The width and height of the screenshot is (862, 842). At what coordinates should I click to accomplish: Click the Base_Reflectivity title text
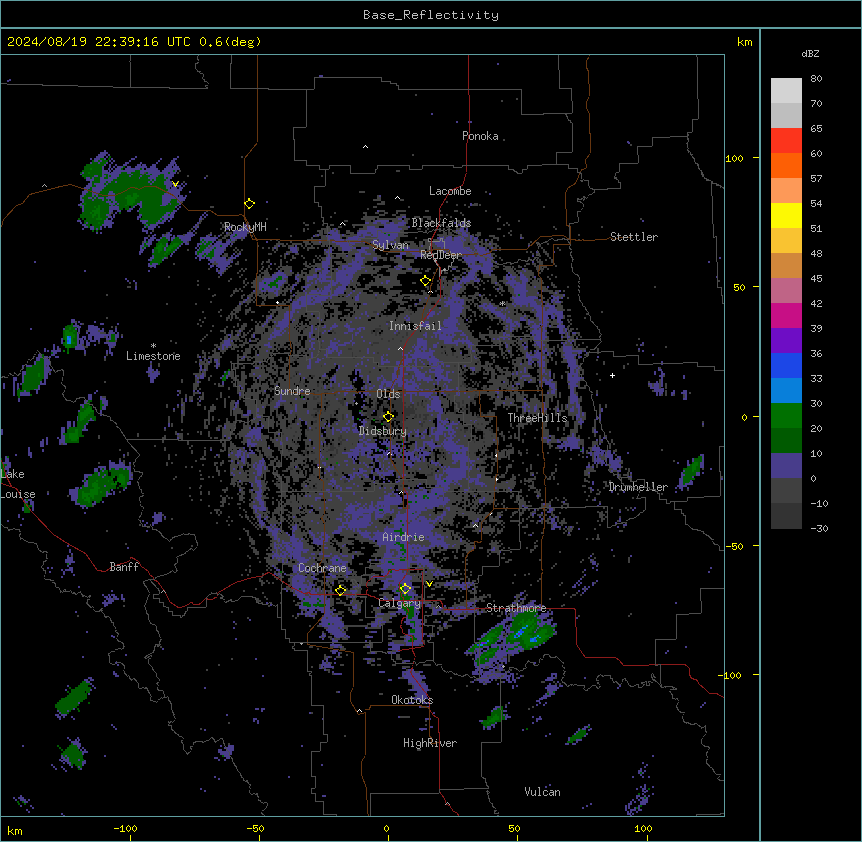coord(431,15)
